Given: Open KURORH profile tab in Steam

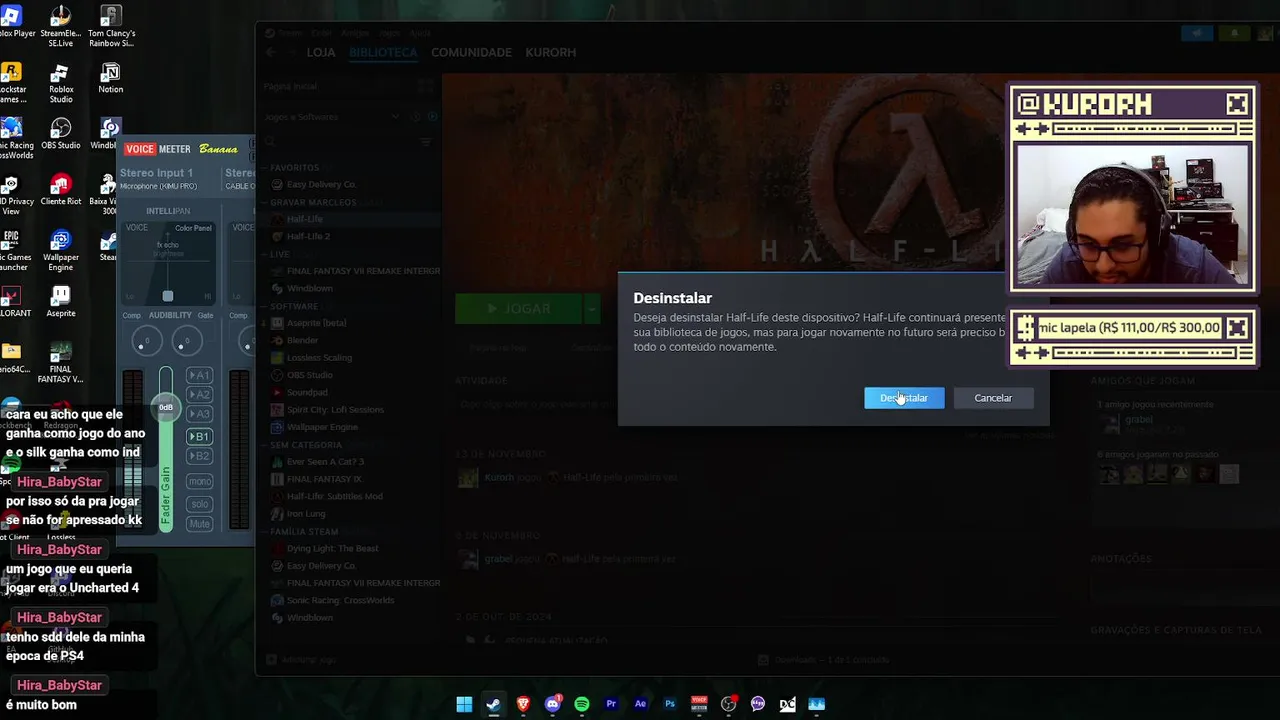Looking at the screenshot, I should point(551,52).
